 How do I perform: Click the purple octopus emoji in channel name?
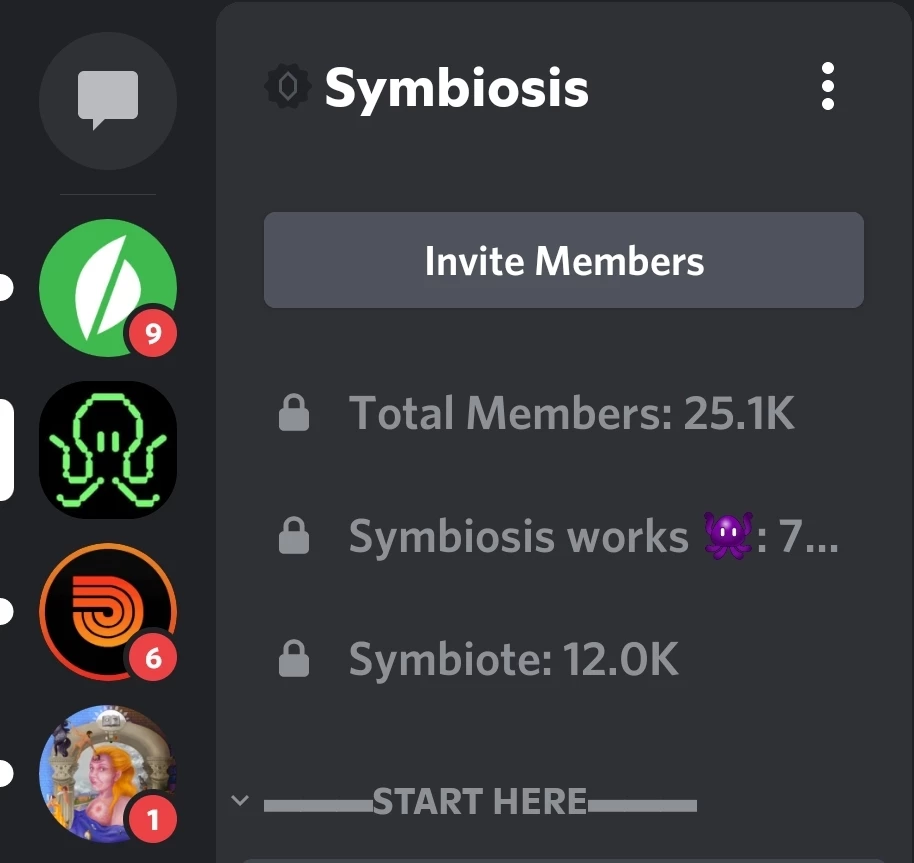tap(728, 536)
